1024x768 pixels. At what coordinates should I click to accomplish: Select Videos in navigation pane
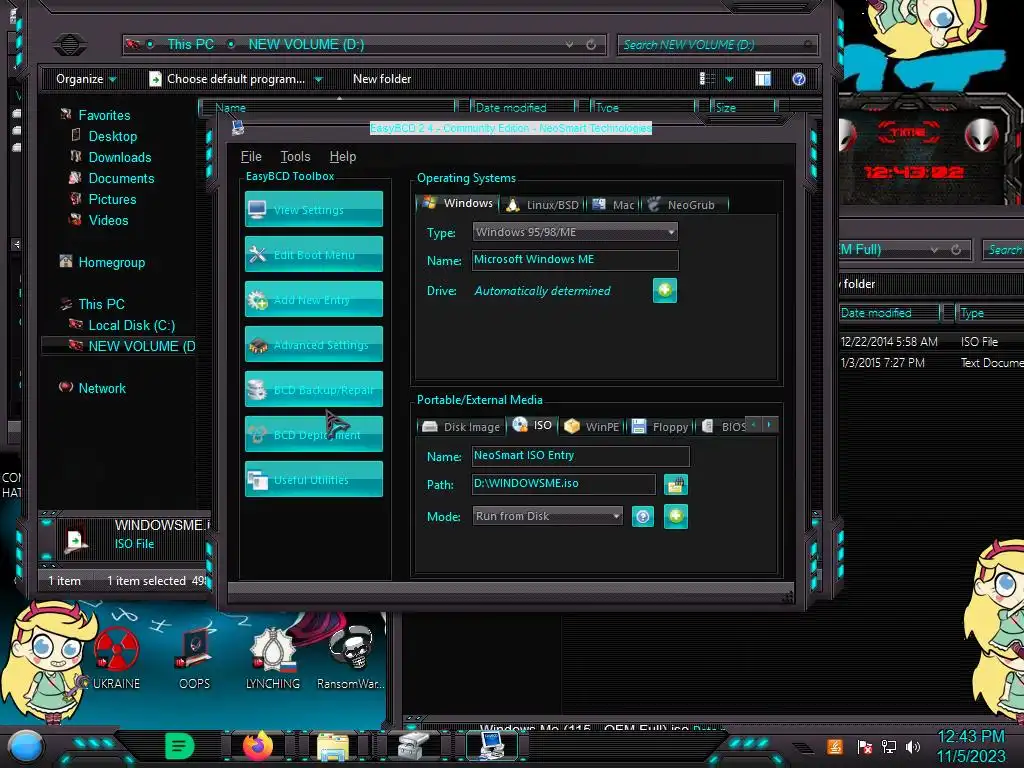coord(108,220)
